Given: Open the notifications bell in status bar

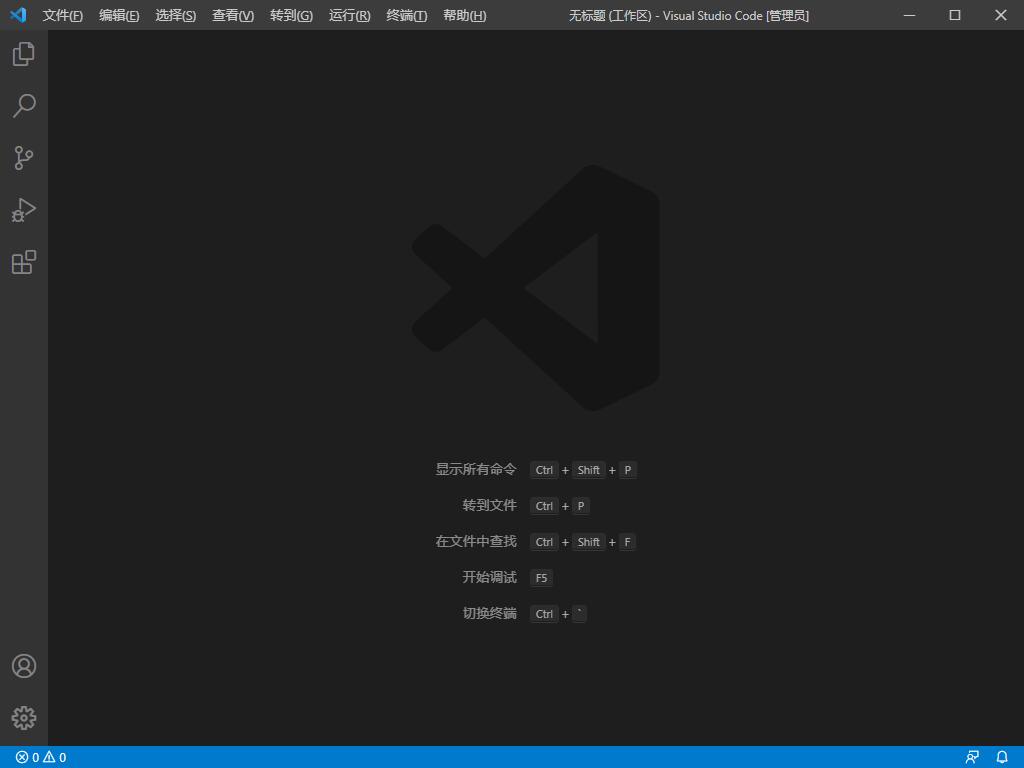Looking at the screenshot, I should [x=1002, y=757].
